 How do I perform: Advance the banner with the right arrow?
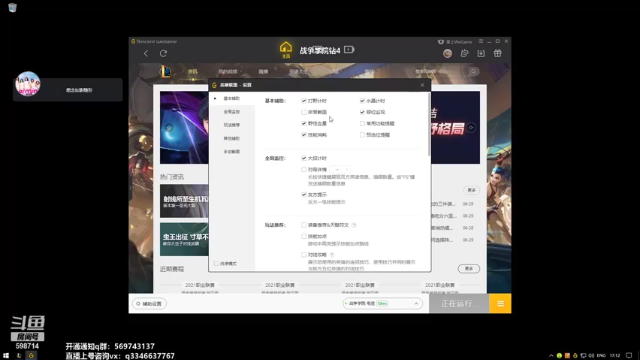[471, 127]
